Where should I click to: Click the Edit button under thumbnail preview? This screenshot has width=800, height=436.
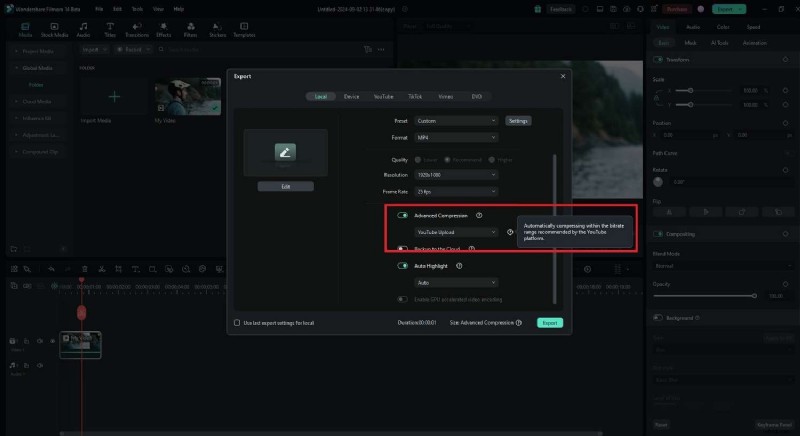point(285,186)
